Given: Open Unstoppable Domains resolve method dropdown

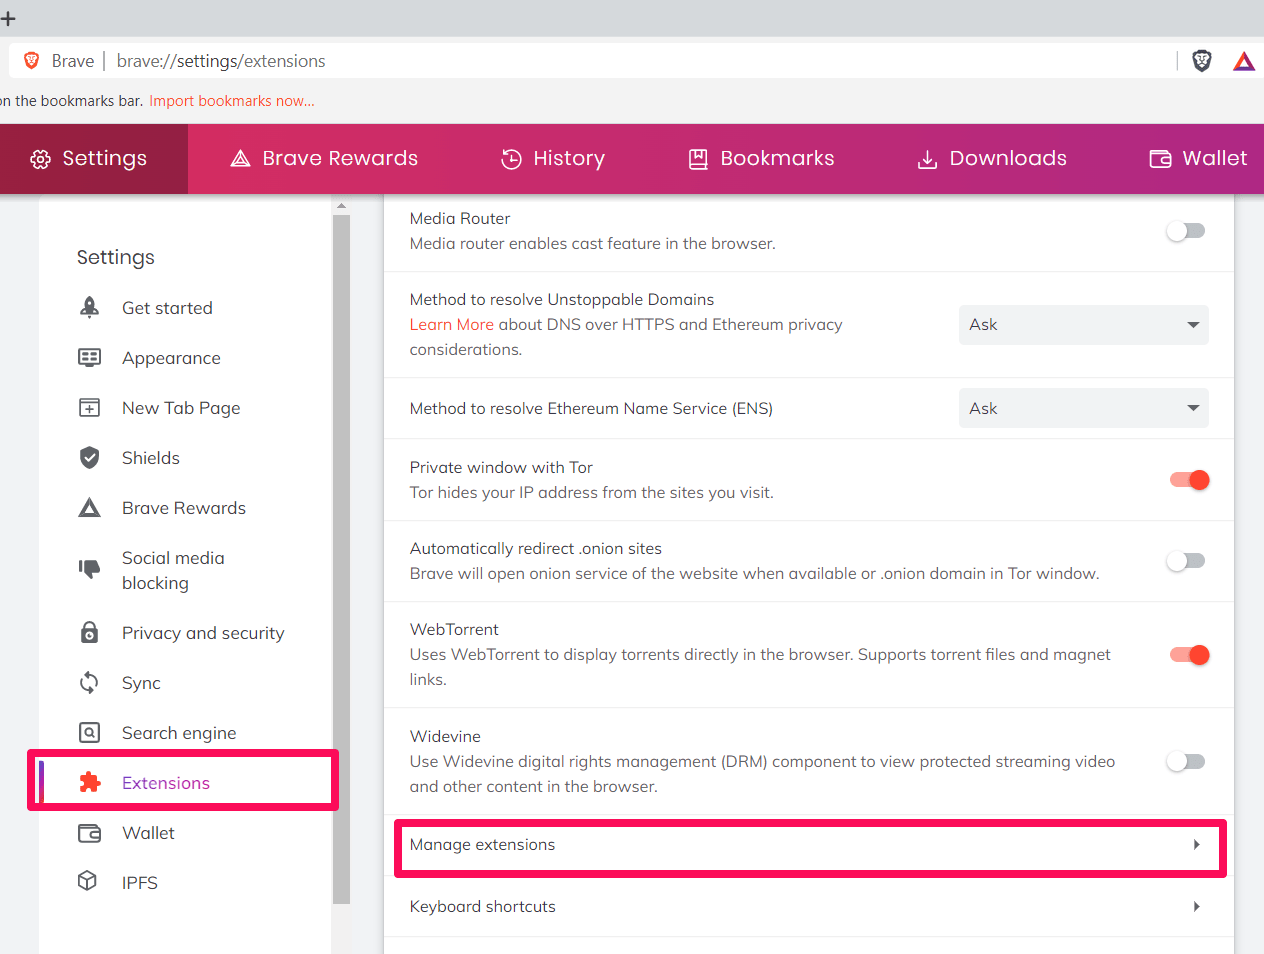Looking at the screenshot, I should pos(1083,325).
